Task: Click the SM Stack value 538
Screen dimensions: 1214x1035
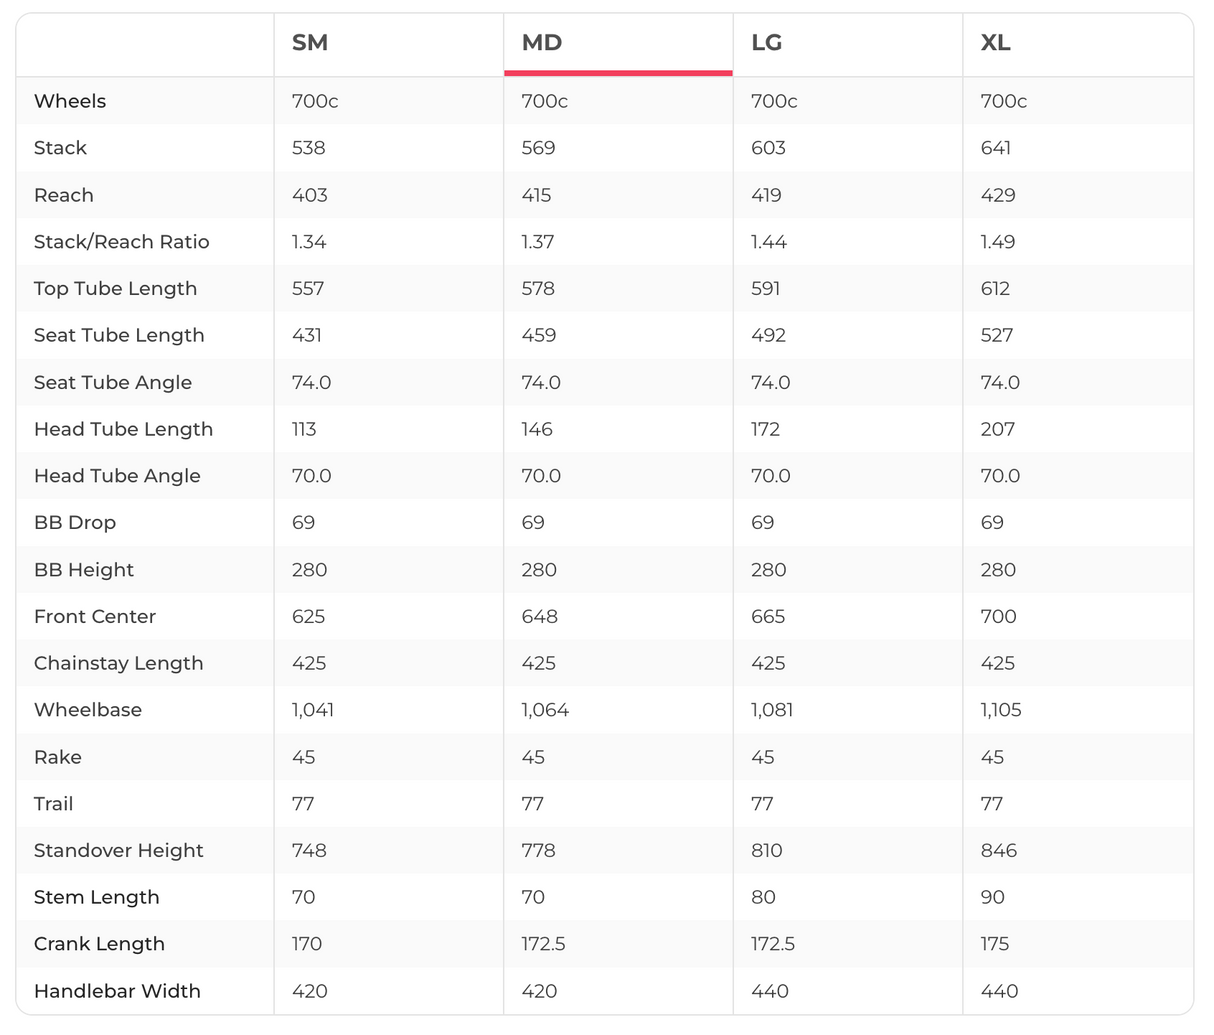Action: [x=309, y=148]
